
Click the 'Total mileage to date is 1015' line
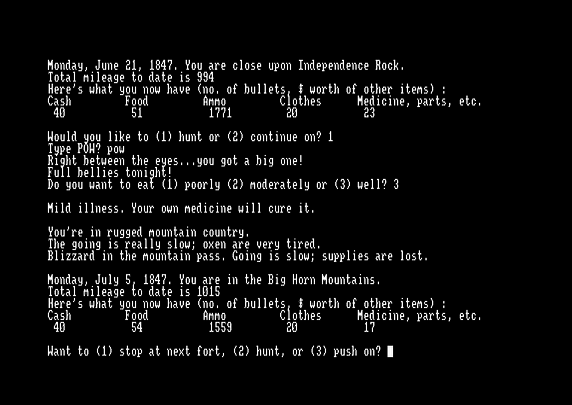click(134, 292)
